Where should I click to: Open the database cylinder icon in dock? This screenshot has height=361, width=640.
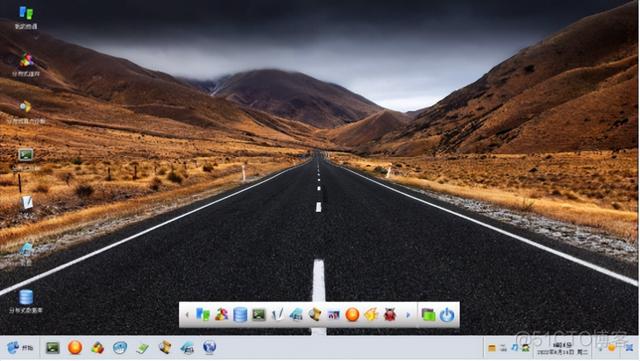(x=240, y=314)
